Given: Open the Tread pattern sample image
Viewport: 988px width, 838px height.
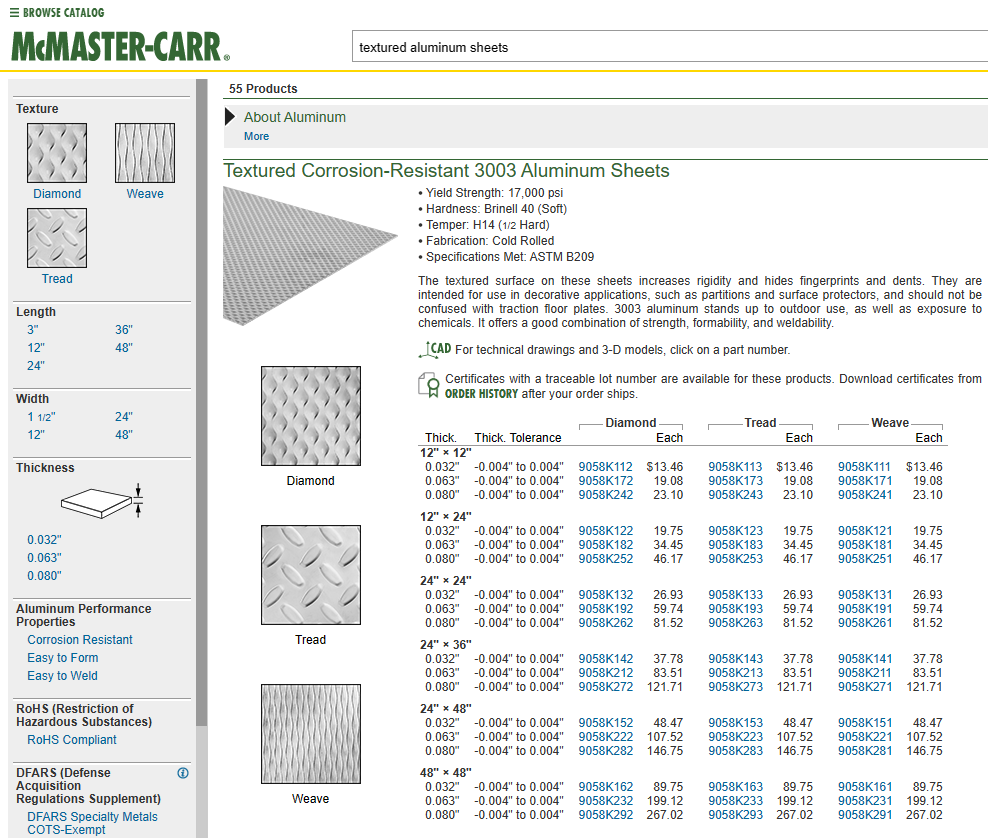Looking at the screenshot, I should [311, 575].
